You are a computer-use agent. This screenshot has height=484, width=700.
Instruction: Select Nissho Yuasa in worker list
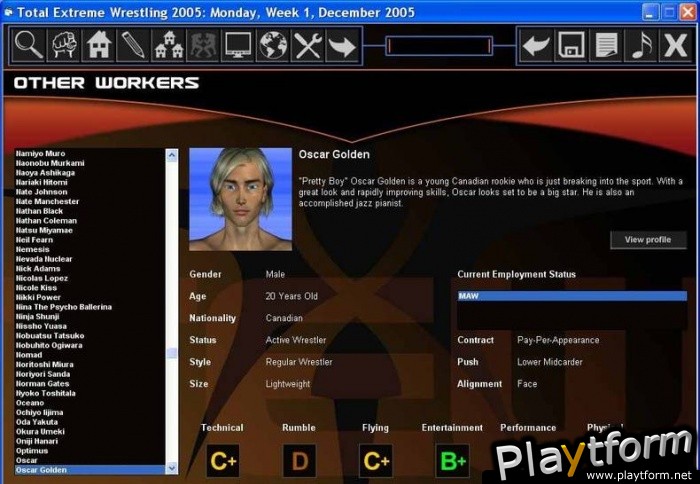(x=90, y=326)
